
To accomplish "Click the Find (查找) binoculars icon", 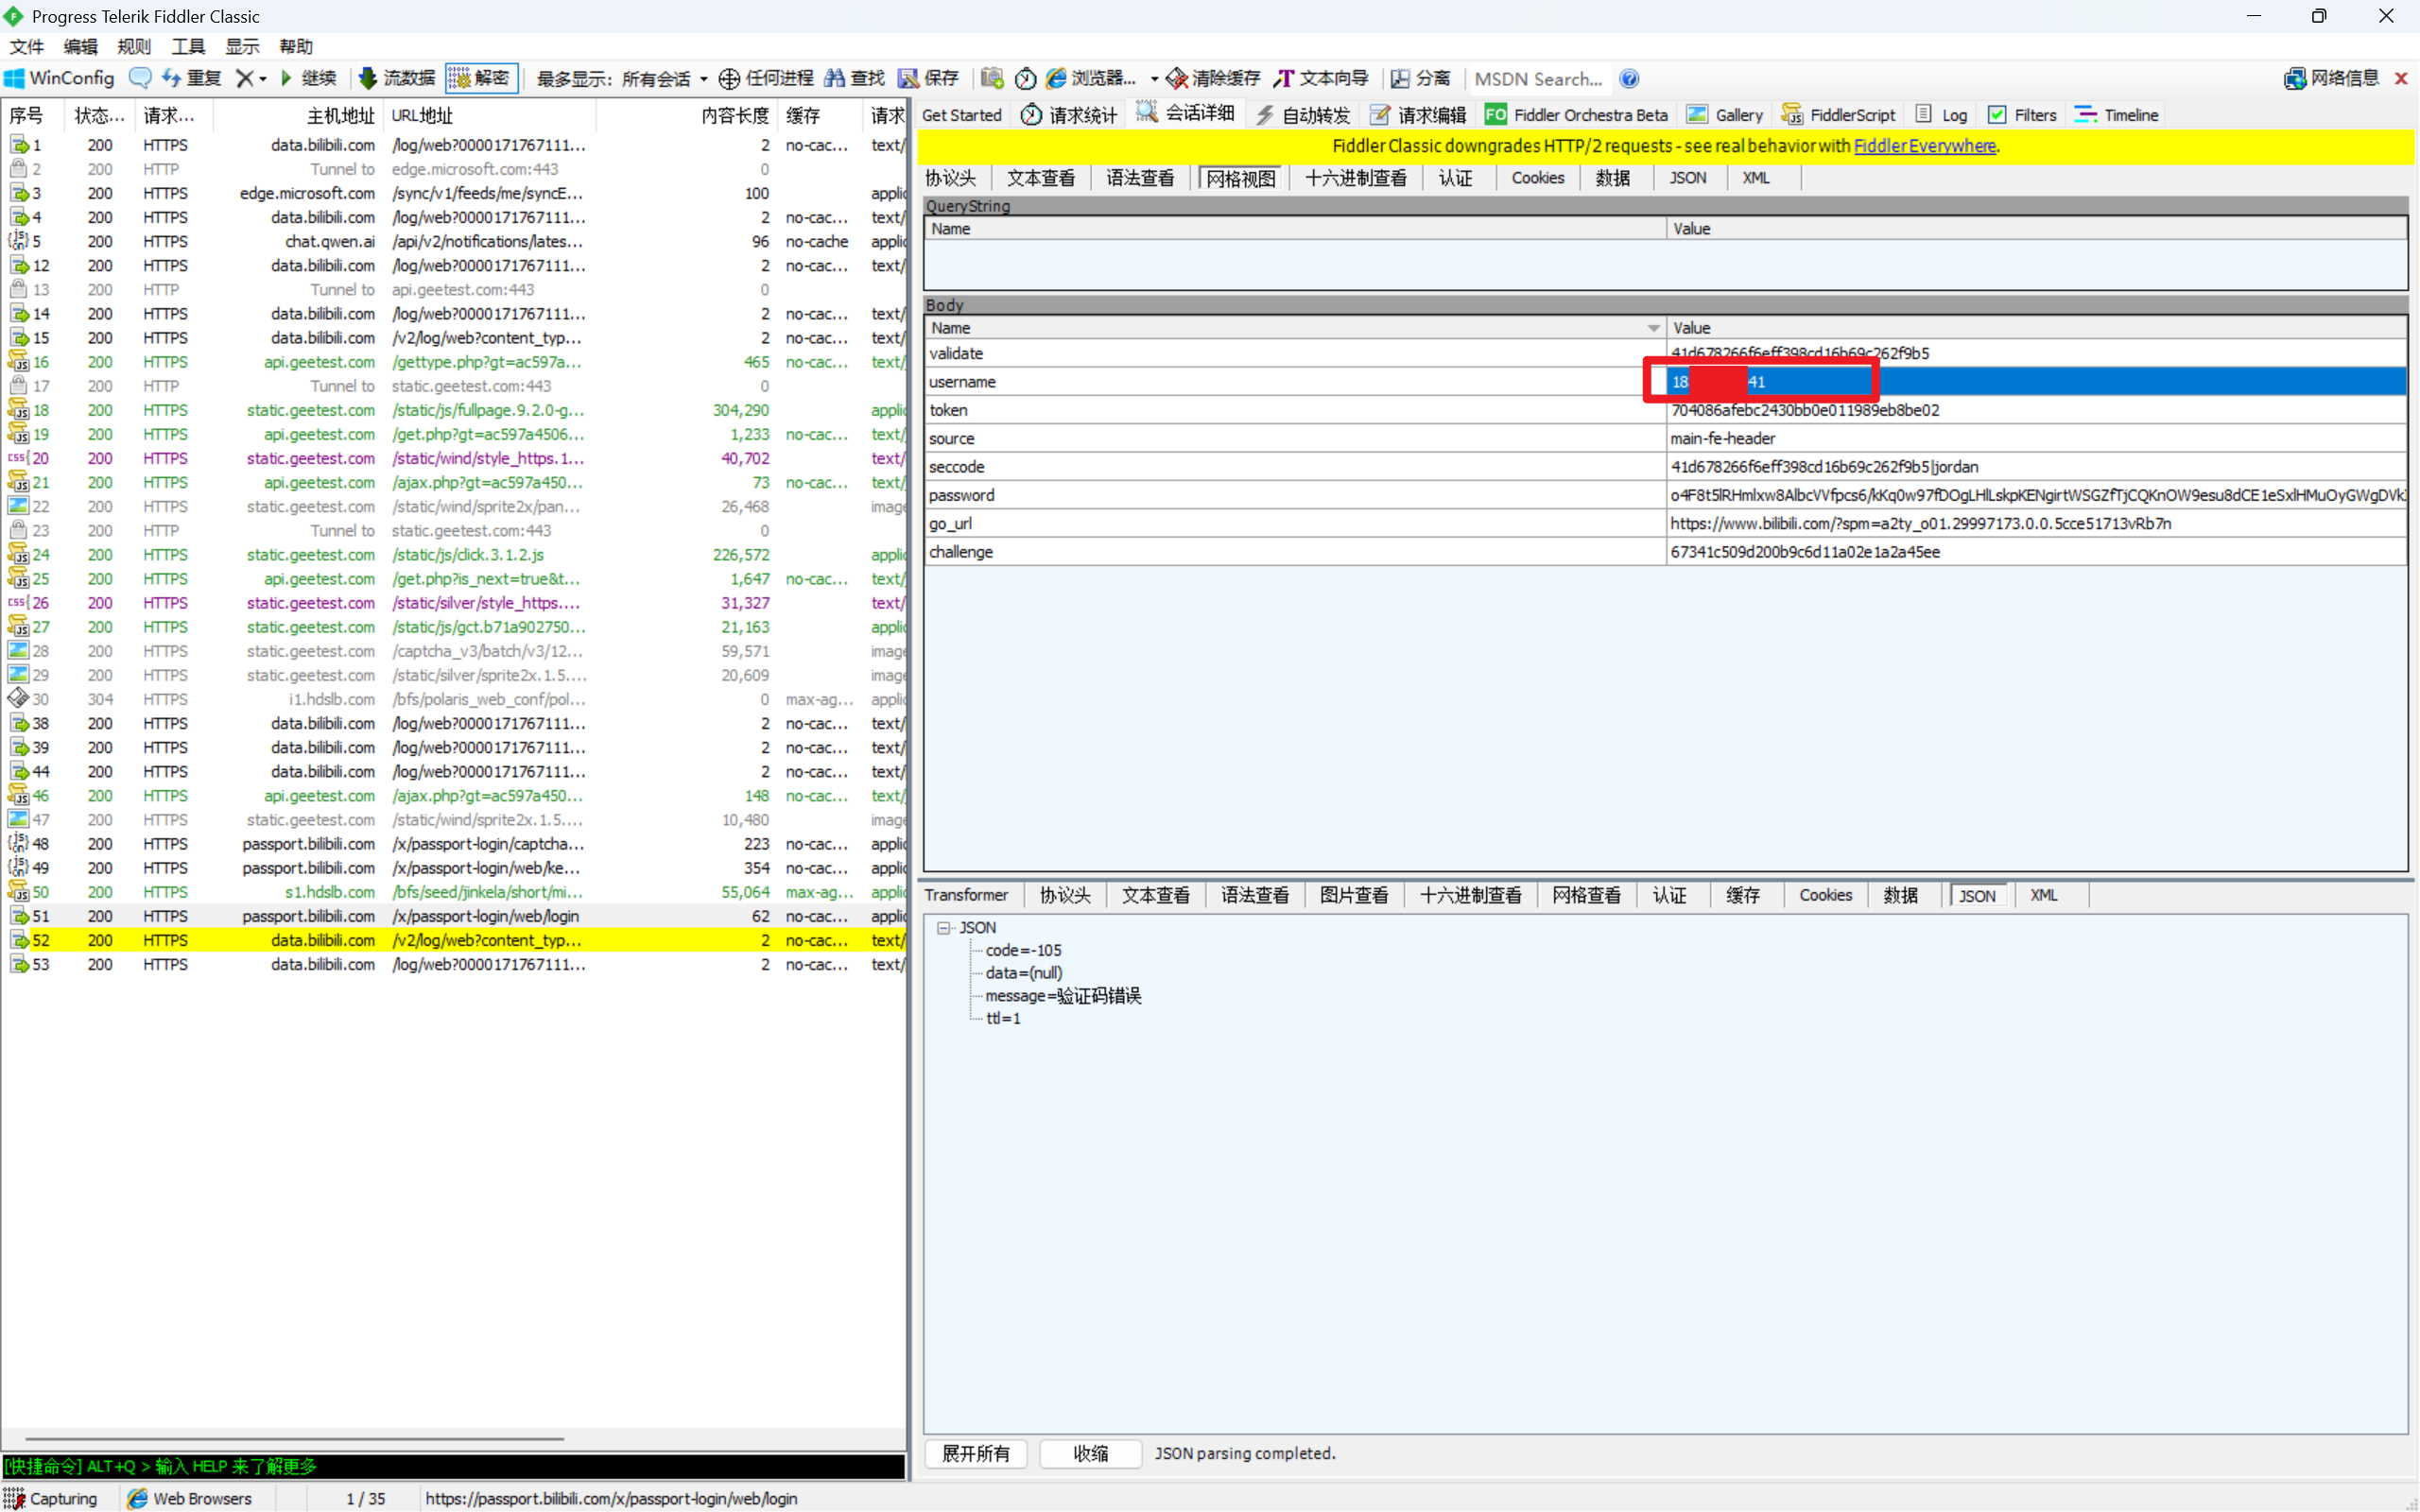I will click(854, 78).
